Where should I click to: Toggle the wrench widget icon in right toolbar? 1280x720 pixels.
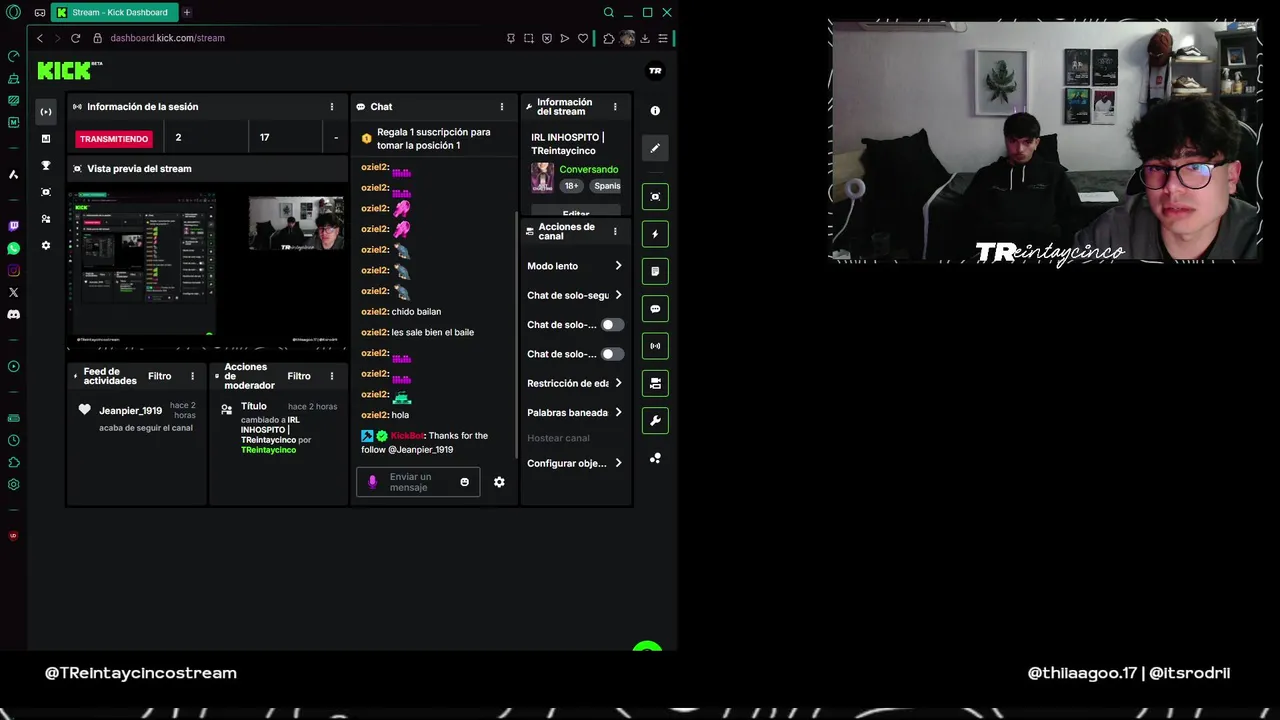tap(655, 420)
